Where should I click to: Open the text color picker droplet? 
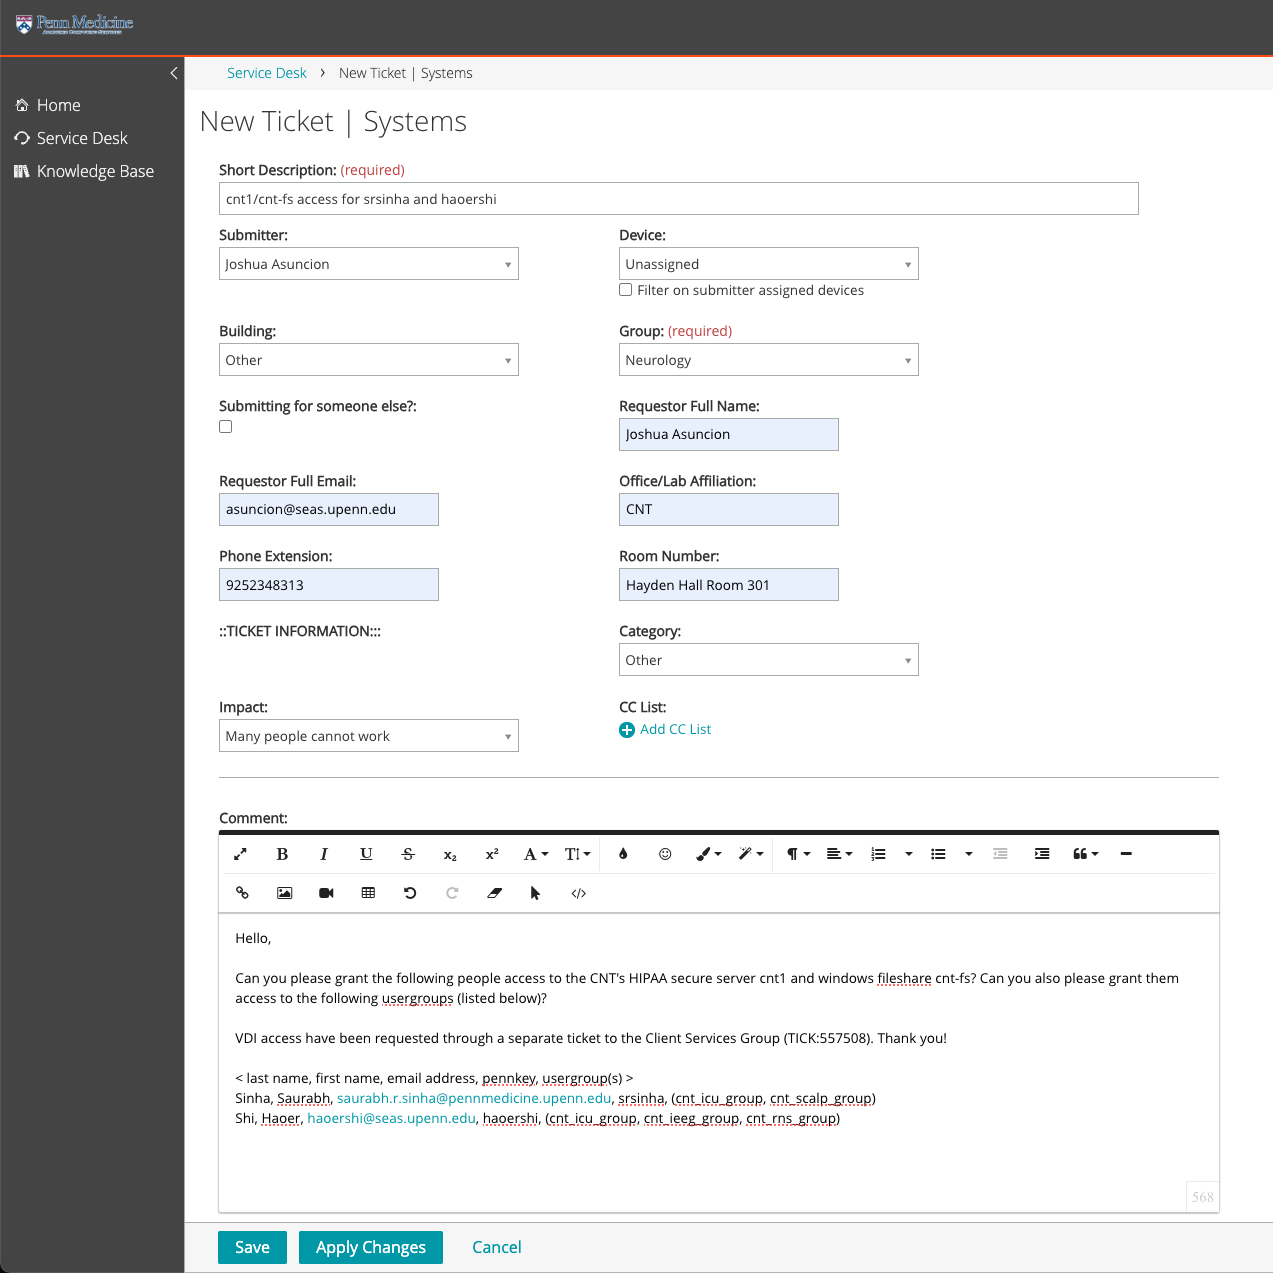(x=623, y=854)
